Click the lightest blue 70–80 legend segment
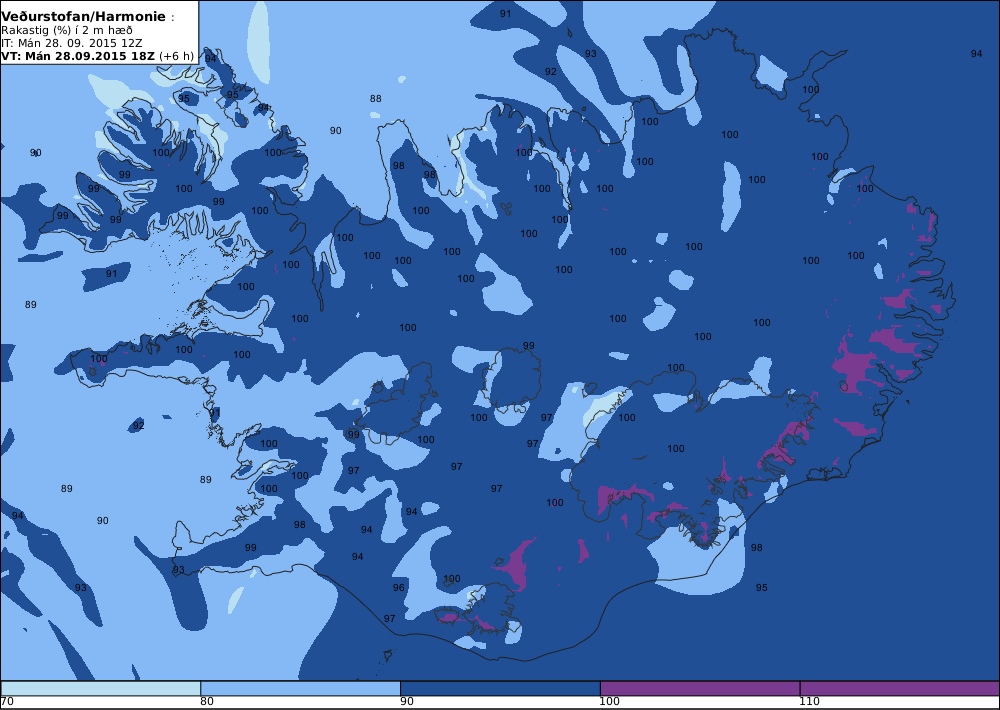 (101, 688)
